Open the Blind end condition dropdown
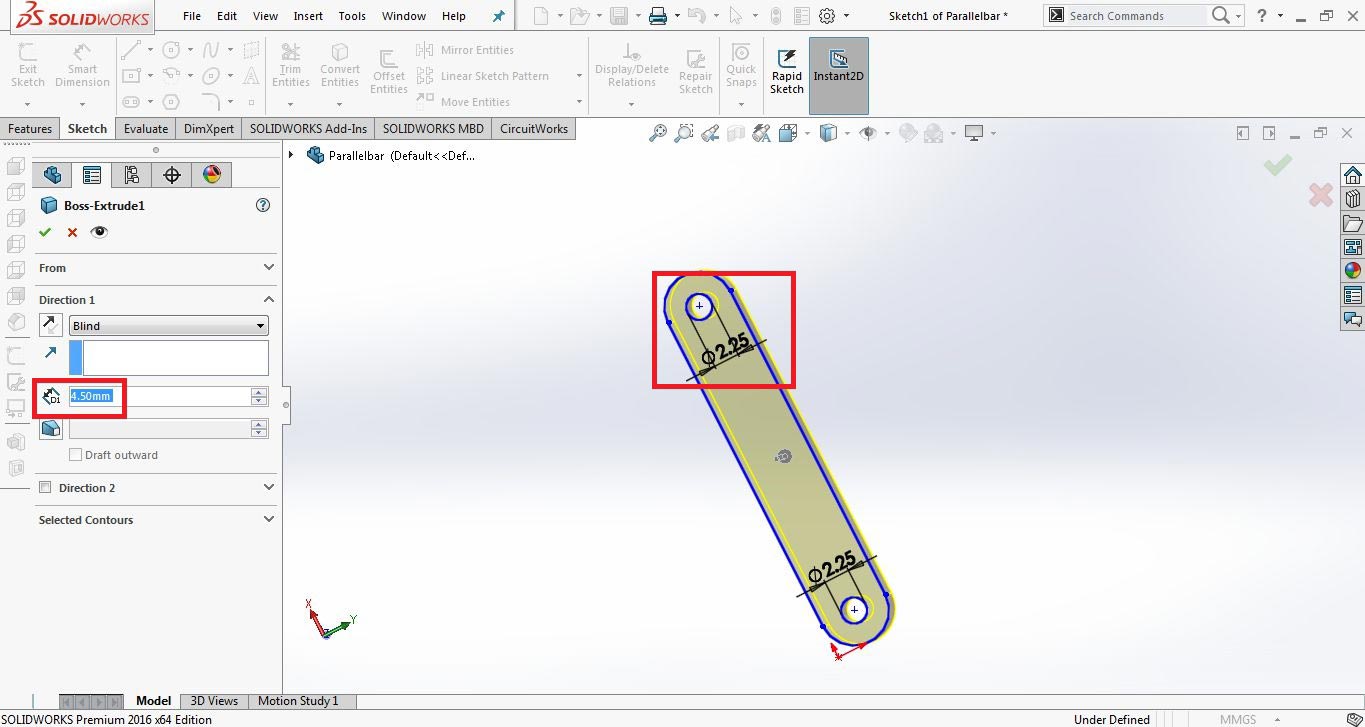This screenshot has width=1365, height=727. [169, 326]
